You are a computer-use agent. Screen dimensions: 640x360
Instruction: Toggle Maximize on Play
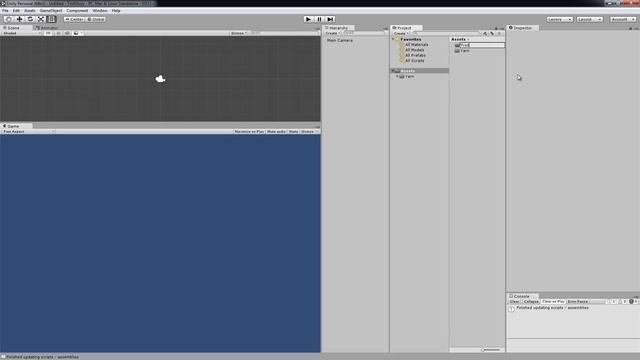click(x=249, y=131)
